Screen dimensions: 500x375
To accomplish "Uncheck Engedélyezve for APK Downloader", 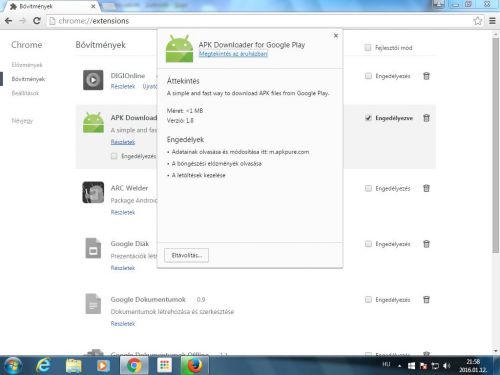I will click(368, 118).
